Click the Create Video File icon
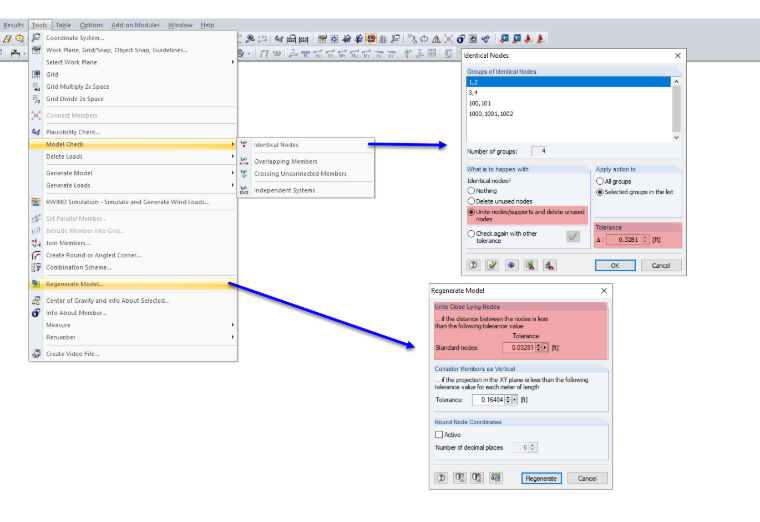The height and width of the screenshot is (522, 760). pyautogui.click(x=36, y=354)
